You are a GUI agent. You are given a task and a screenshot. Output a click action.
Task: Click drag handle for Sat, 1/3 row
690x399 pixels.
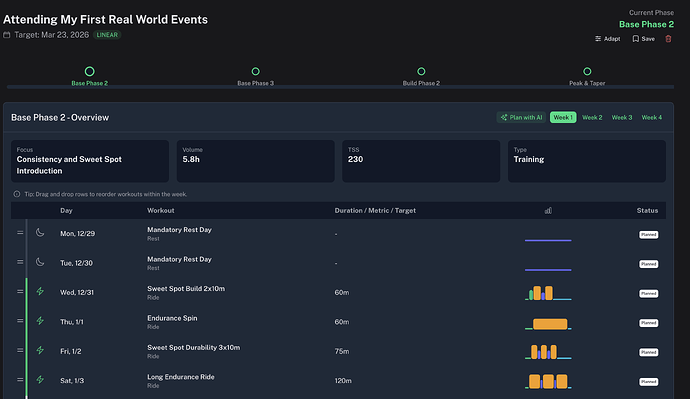[x=20, y=380]
